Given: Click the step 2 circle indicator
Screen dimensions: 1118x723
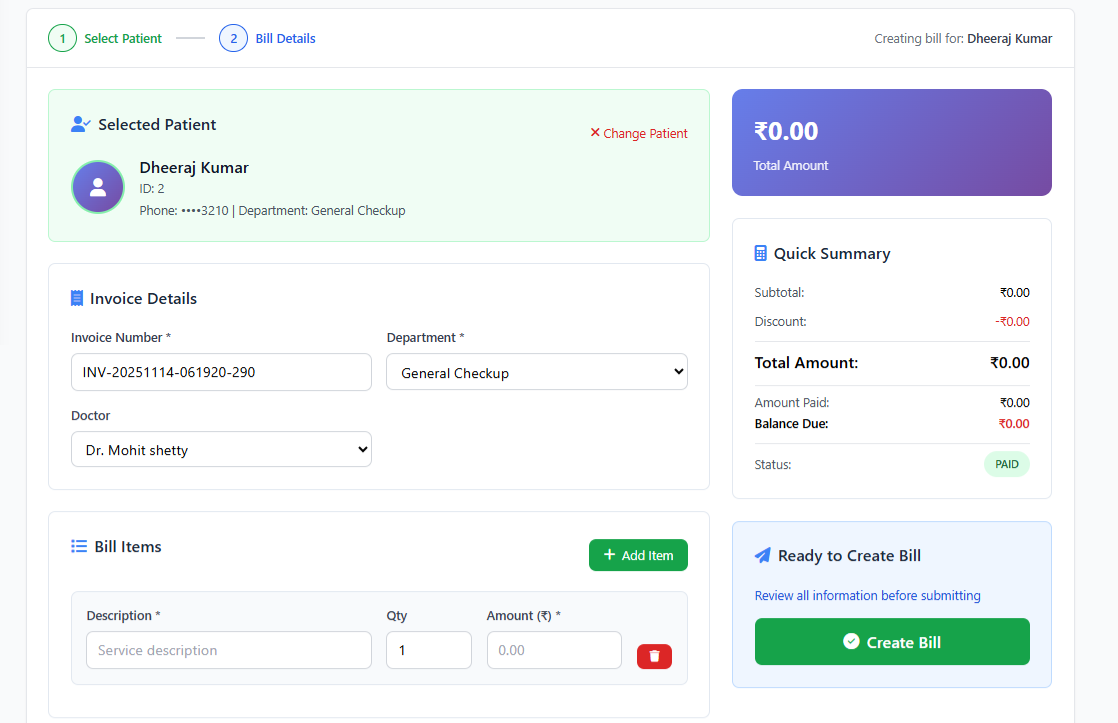Looking at the screenshot, I should 233,39.
